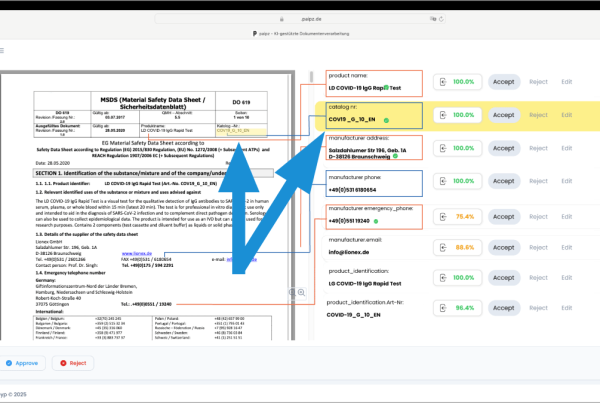600x403 pixels.
Task: Click the palpz favicon in the tab title
Action: pos(254,34)
